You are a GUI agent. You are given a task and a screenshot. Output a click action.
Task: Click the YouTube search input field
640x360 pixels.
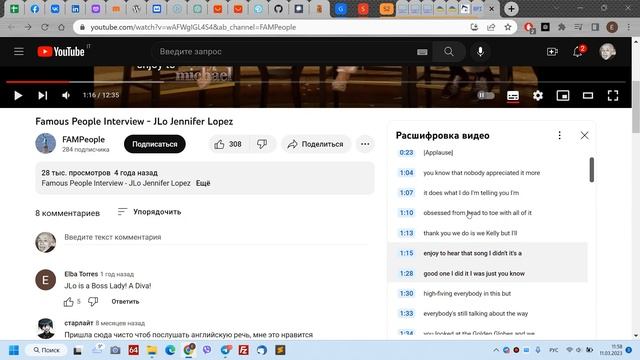[286, 51]
